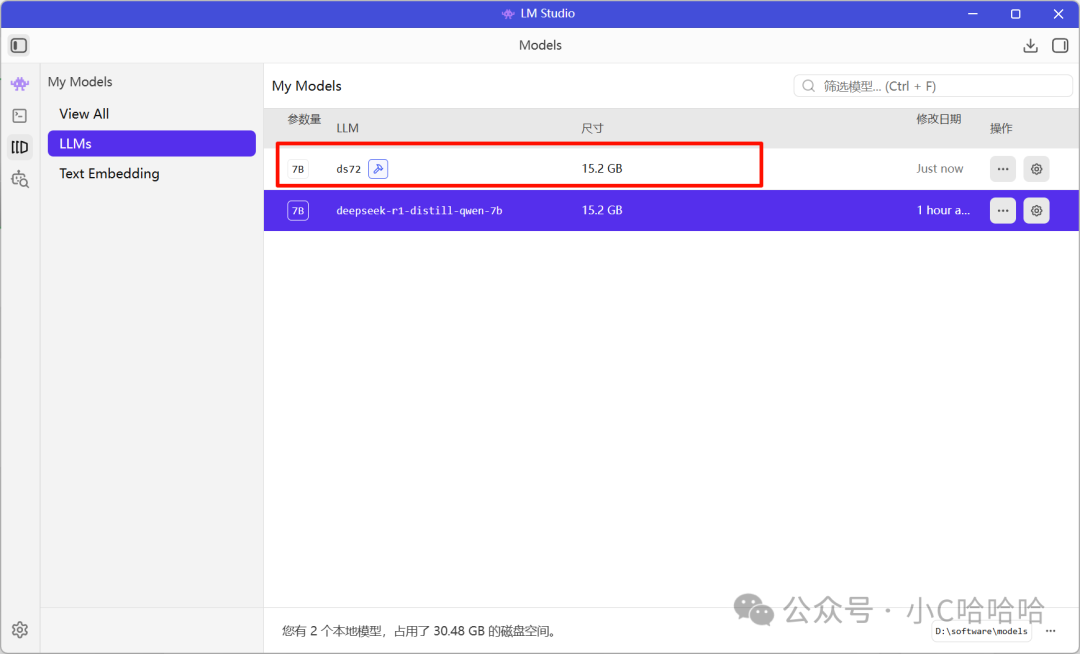Click the 1 hour a... modified date

coord(943,211)
